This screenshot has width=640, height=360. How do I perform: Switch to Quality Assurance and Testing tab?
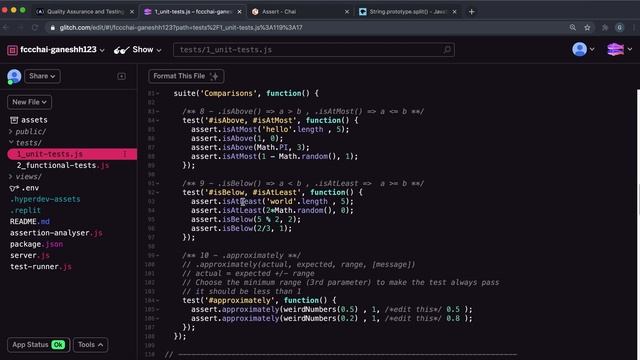(x=85, y=12)
